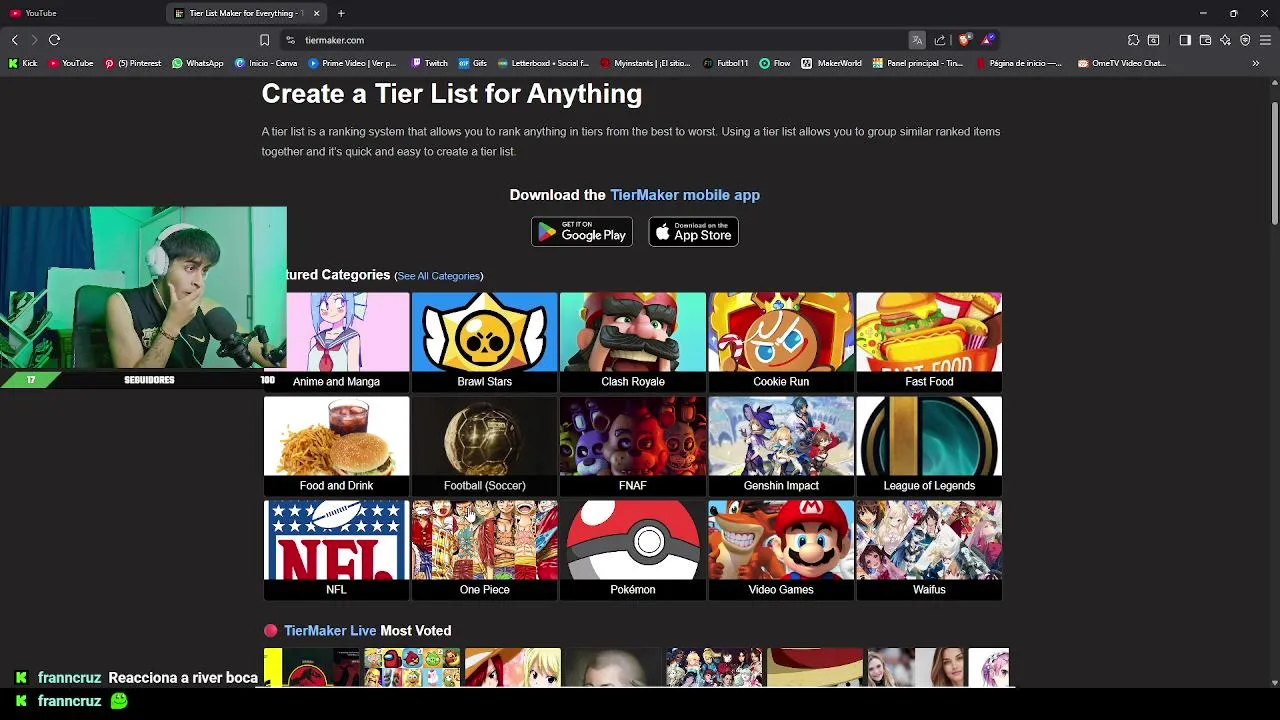Open the Gifs bookmark
This screenshot has height=720, width=1280.
tap(473, 63)
